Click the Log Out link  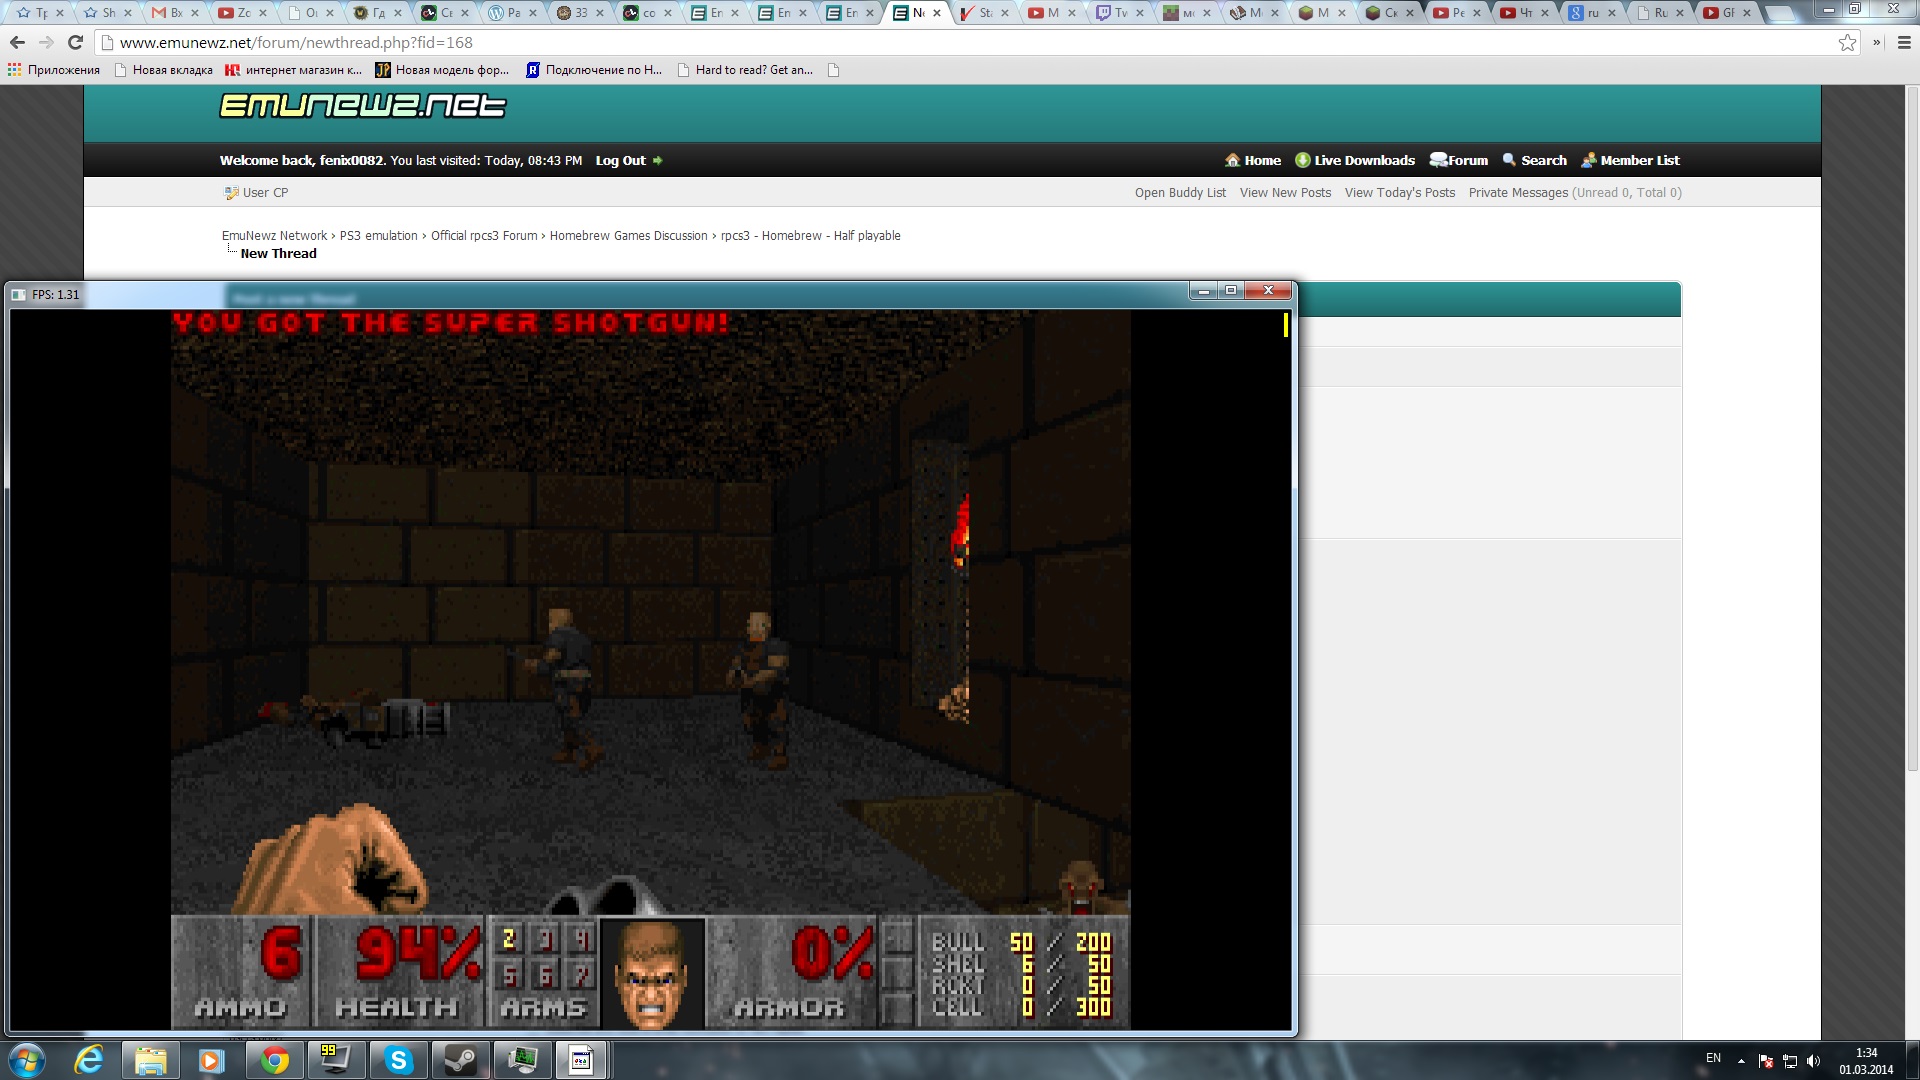pos(621,160)
